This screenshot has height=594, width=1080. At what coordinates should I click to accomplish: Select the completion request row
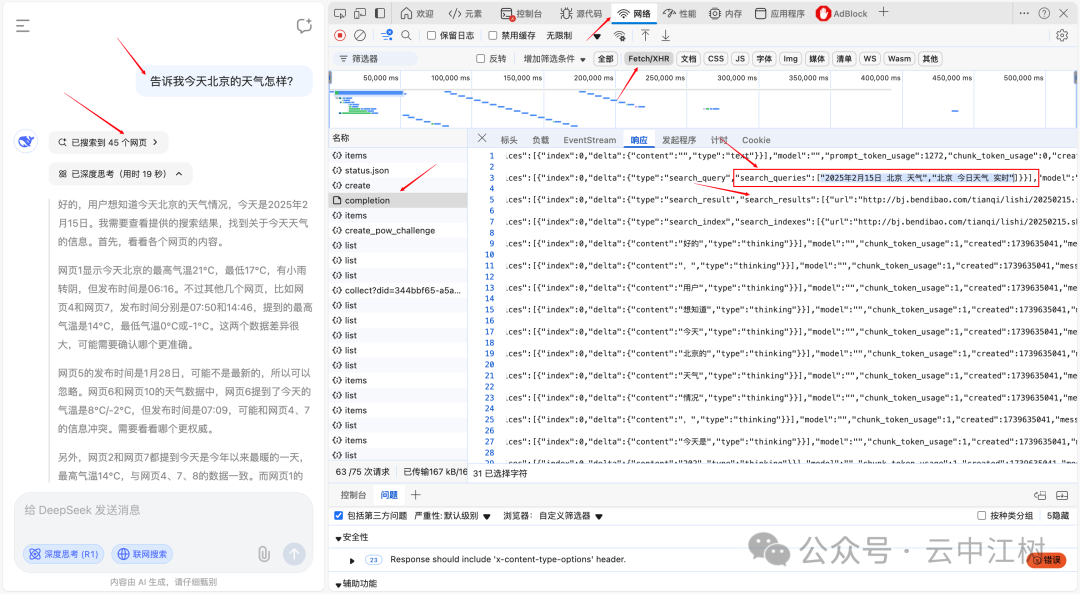pos(398,200)
